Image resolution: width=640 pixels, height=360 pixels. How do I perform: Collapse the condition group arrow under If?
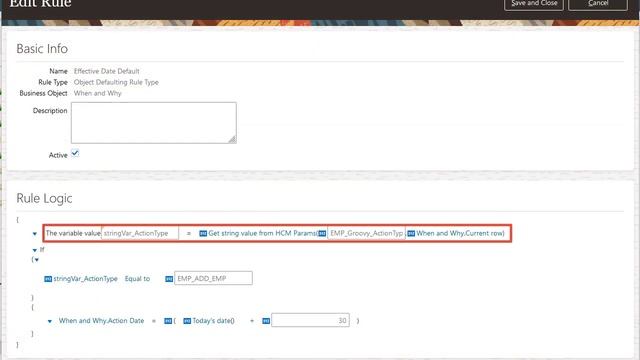coord(37,260)
